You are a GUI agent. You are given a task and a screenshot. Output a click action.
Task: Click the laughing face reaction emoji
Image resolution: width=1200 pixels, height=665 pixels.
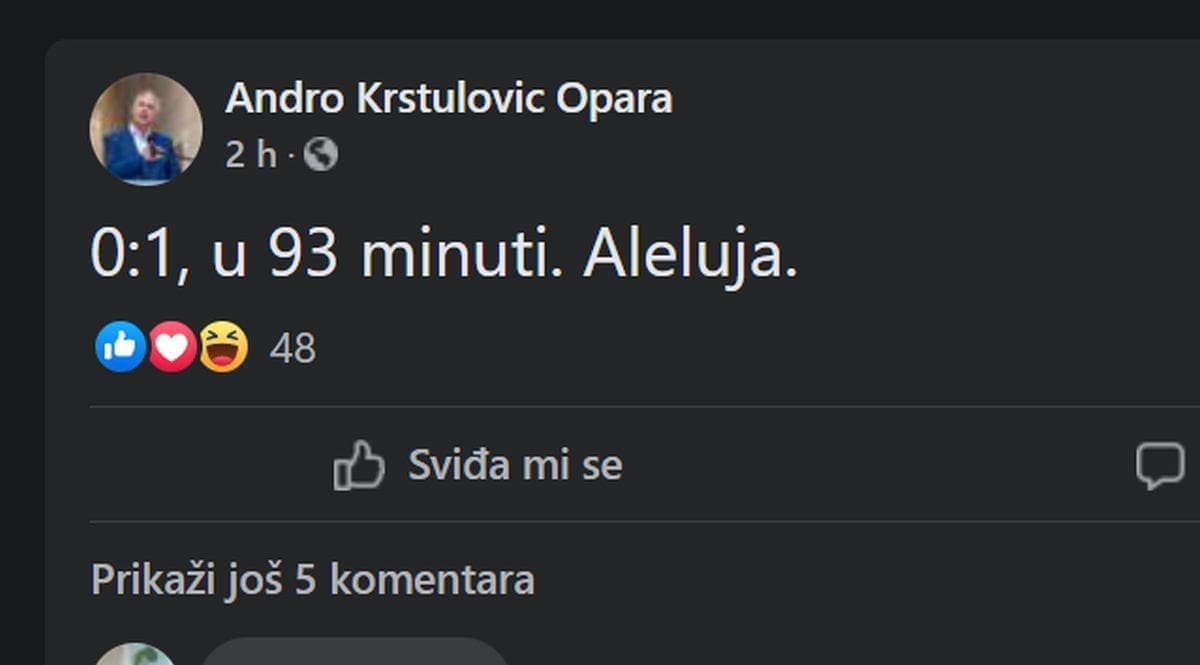coord(223,347)
